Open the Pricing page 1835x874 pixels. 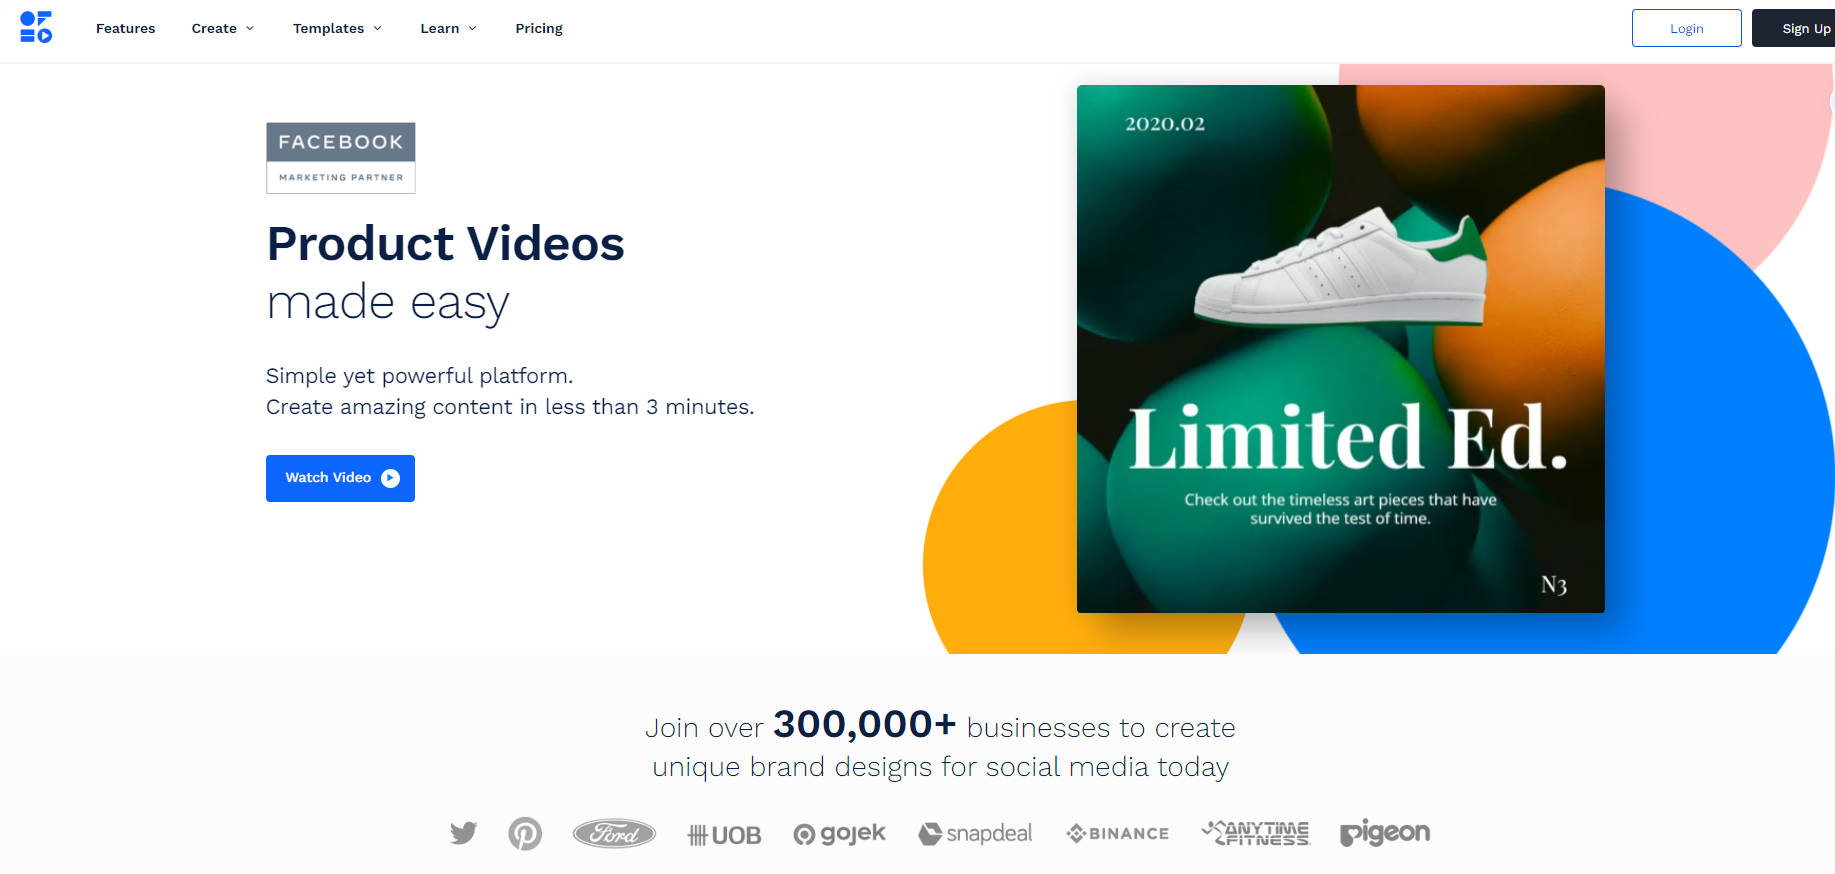(x=539, y=29)
